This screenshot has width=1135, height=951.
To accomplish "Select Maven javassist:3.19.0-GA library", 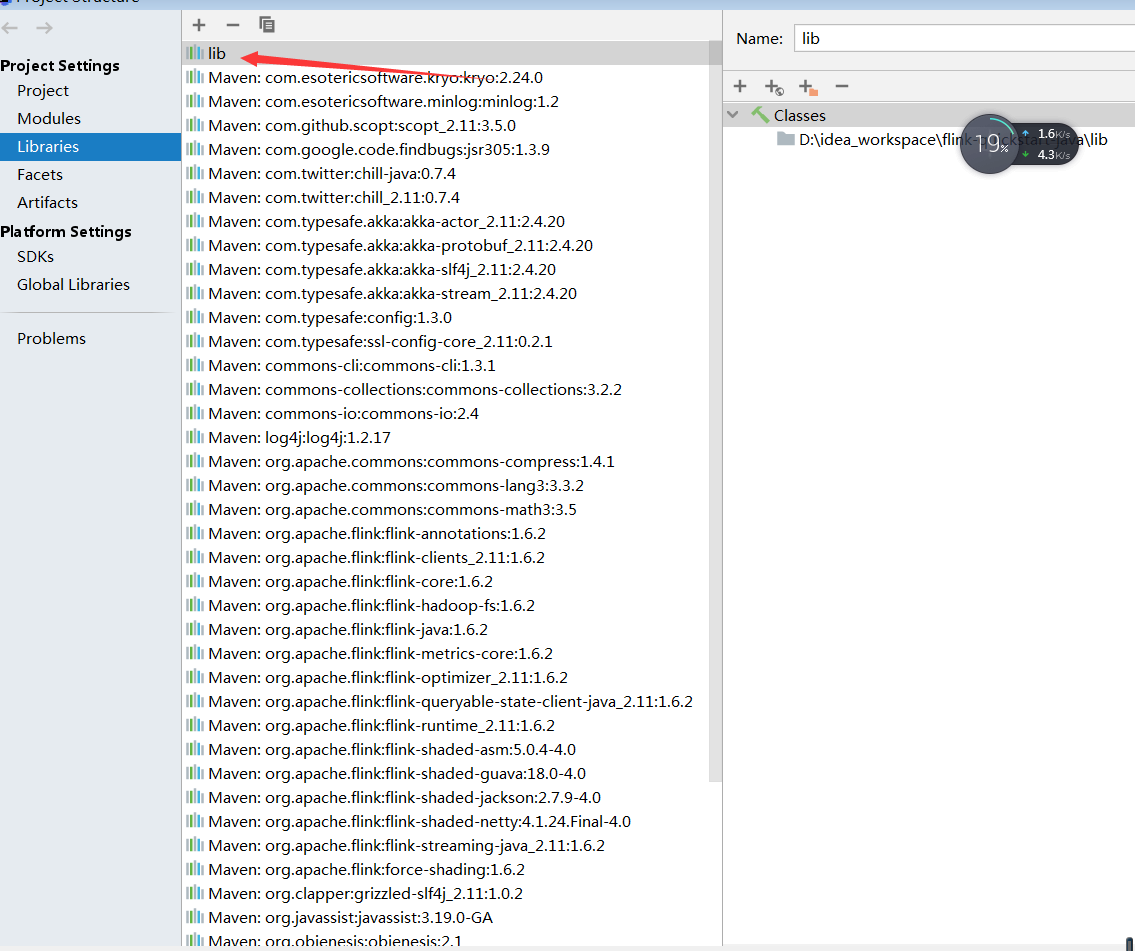I will (x=445, y=918).
